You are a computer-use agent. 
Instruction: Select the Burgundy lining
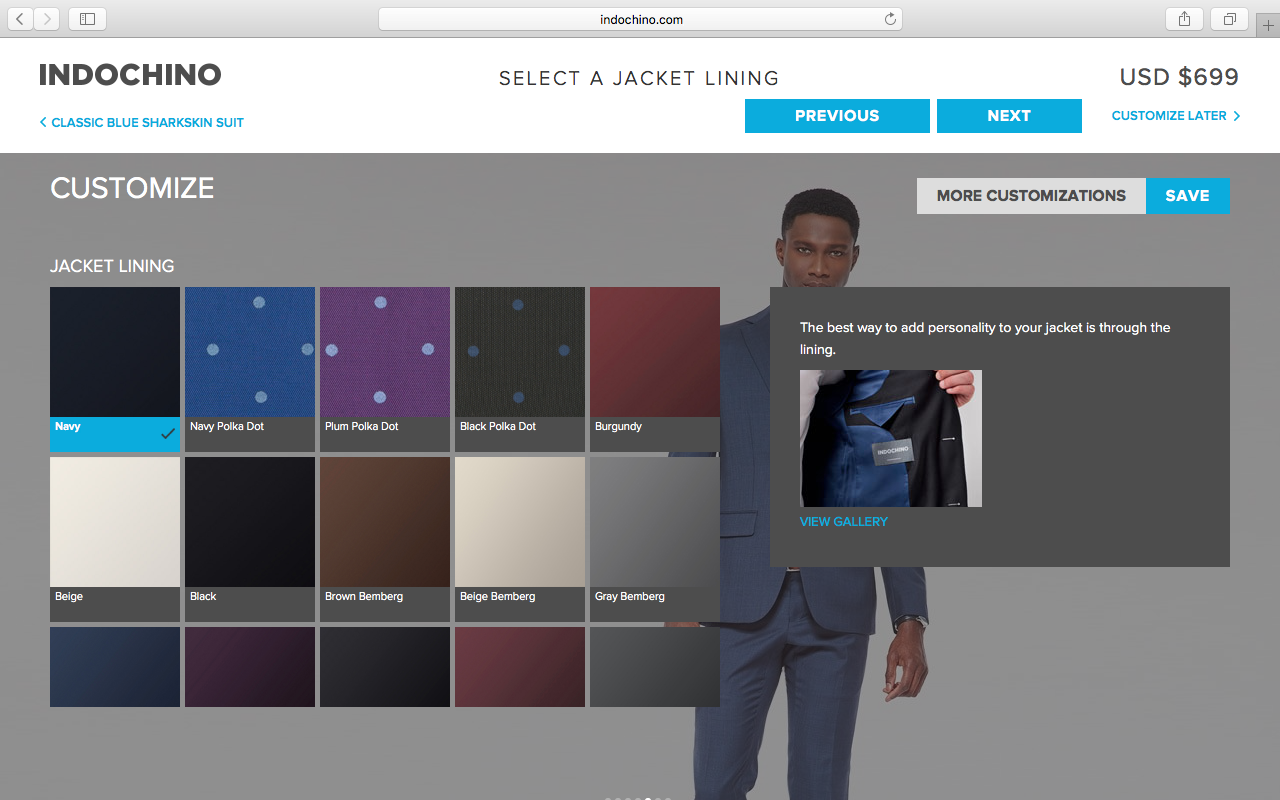655,369
